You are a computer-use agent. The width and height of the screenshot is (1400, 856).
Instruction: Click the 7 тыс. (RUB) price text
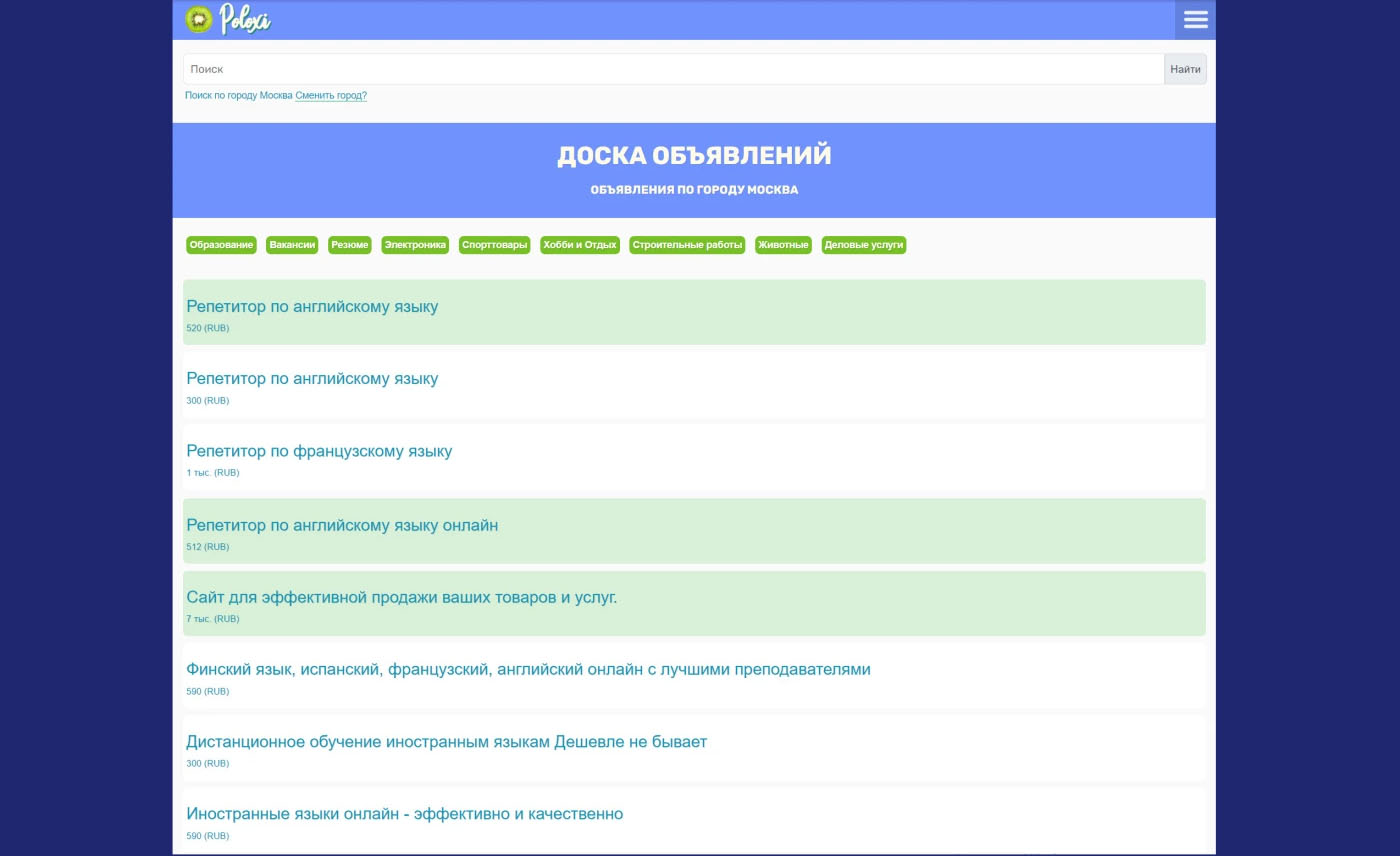[x=213, y=619]
